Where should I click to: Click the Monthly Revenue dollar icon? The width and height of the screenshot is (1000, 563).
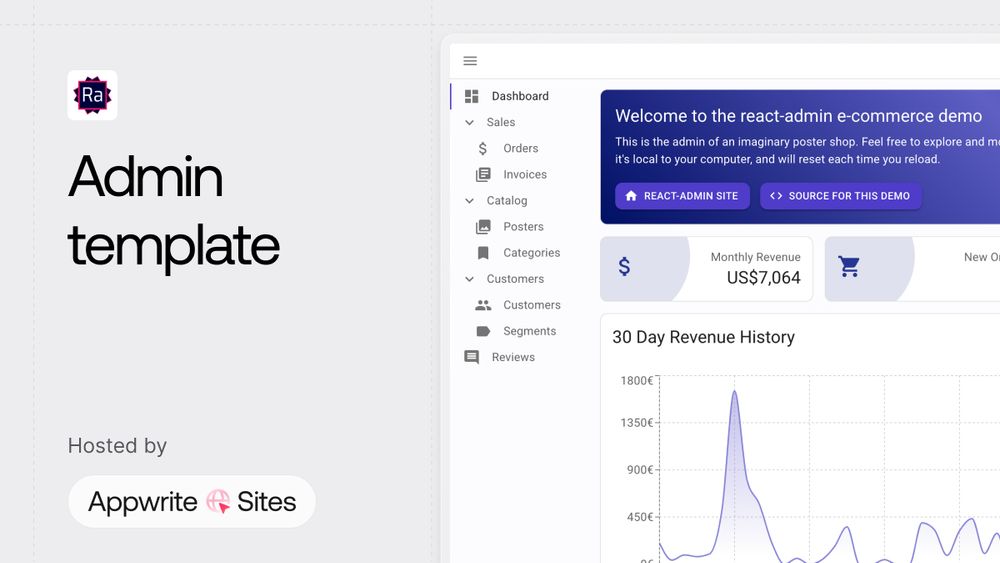click(624, 267)
